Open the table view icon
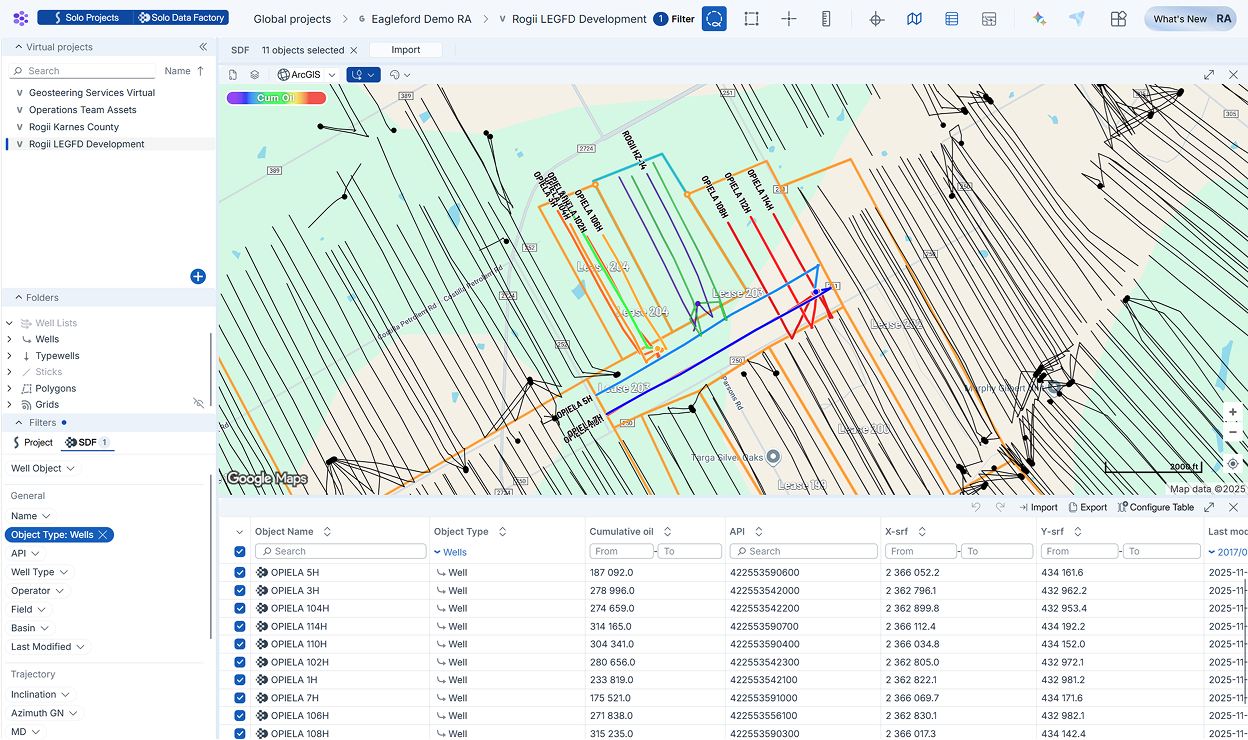Image resolution: width=1248 pixels, height=740 pixels. click(951, 19)
